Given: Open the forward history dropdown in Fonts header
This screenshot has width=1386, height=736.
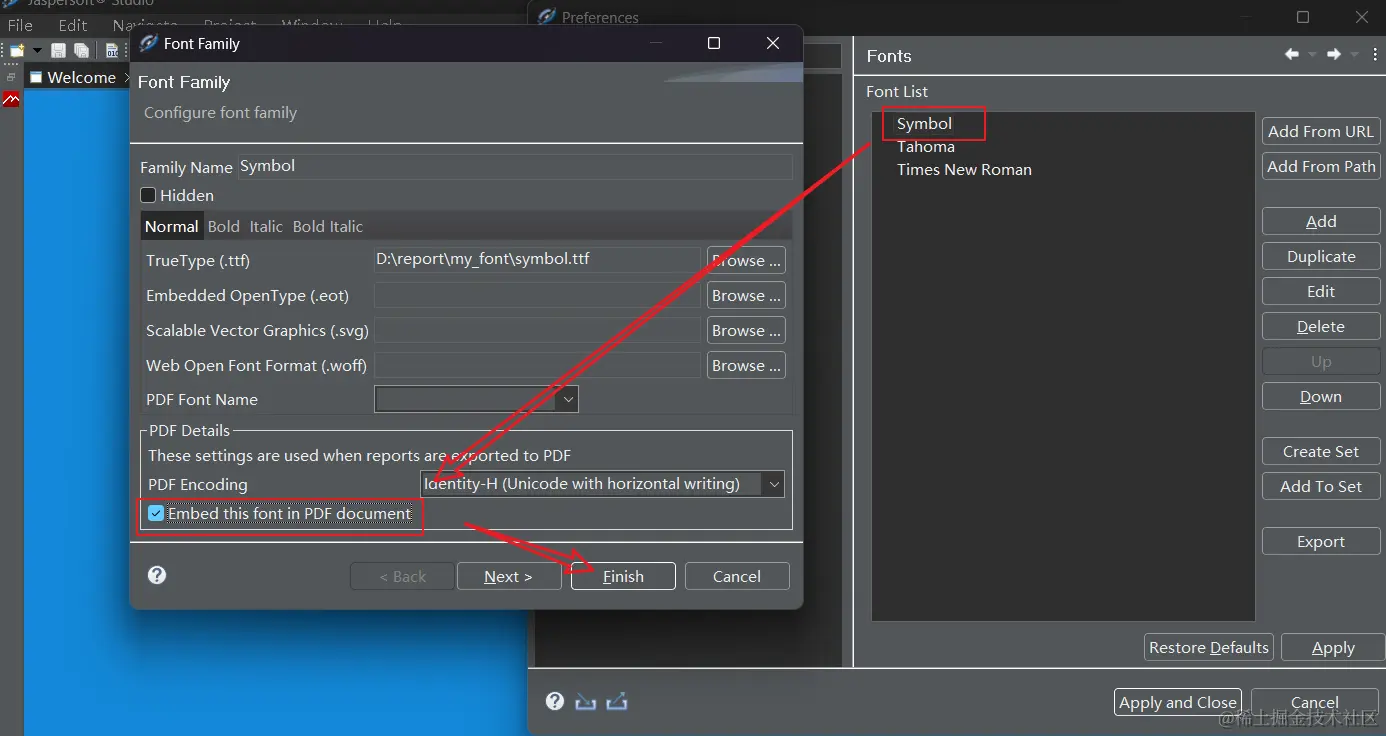Looking at the screenshot, I should click(1354, 55).
